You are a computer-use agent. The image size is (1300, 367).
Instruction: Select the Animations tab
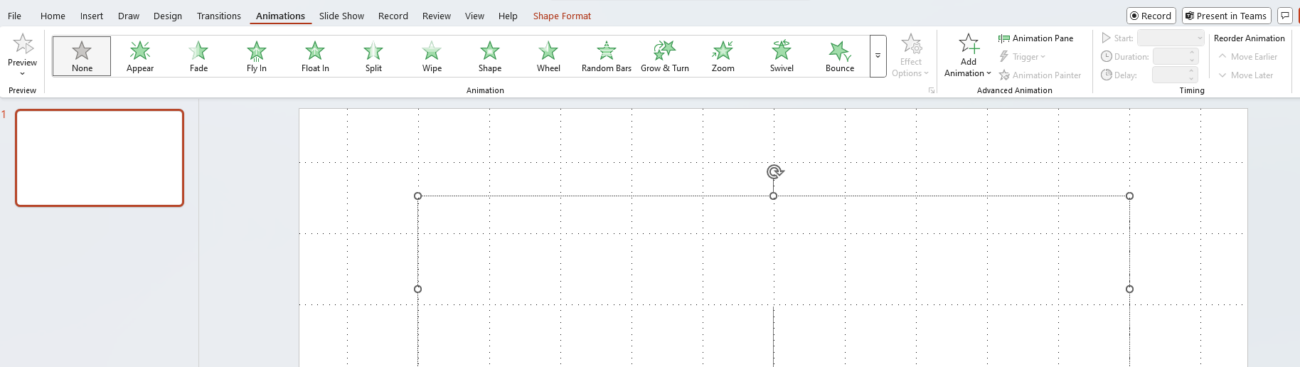pyautogui.click(x=280, y=16)
